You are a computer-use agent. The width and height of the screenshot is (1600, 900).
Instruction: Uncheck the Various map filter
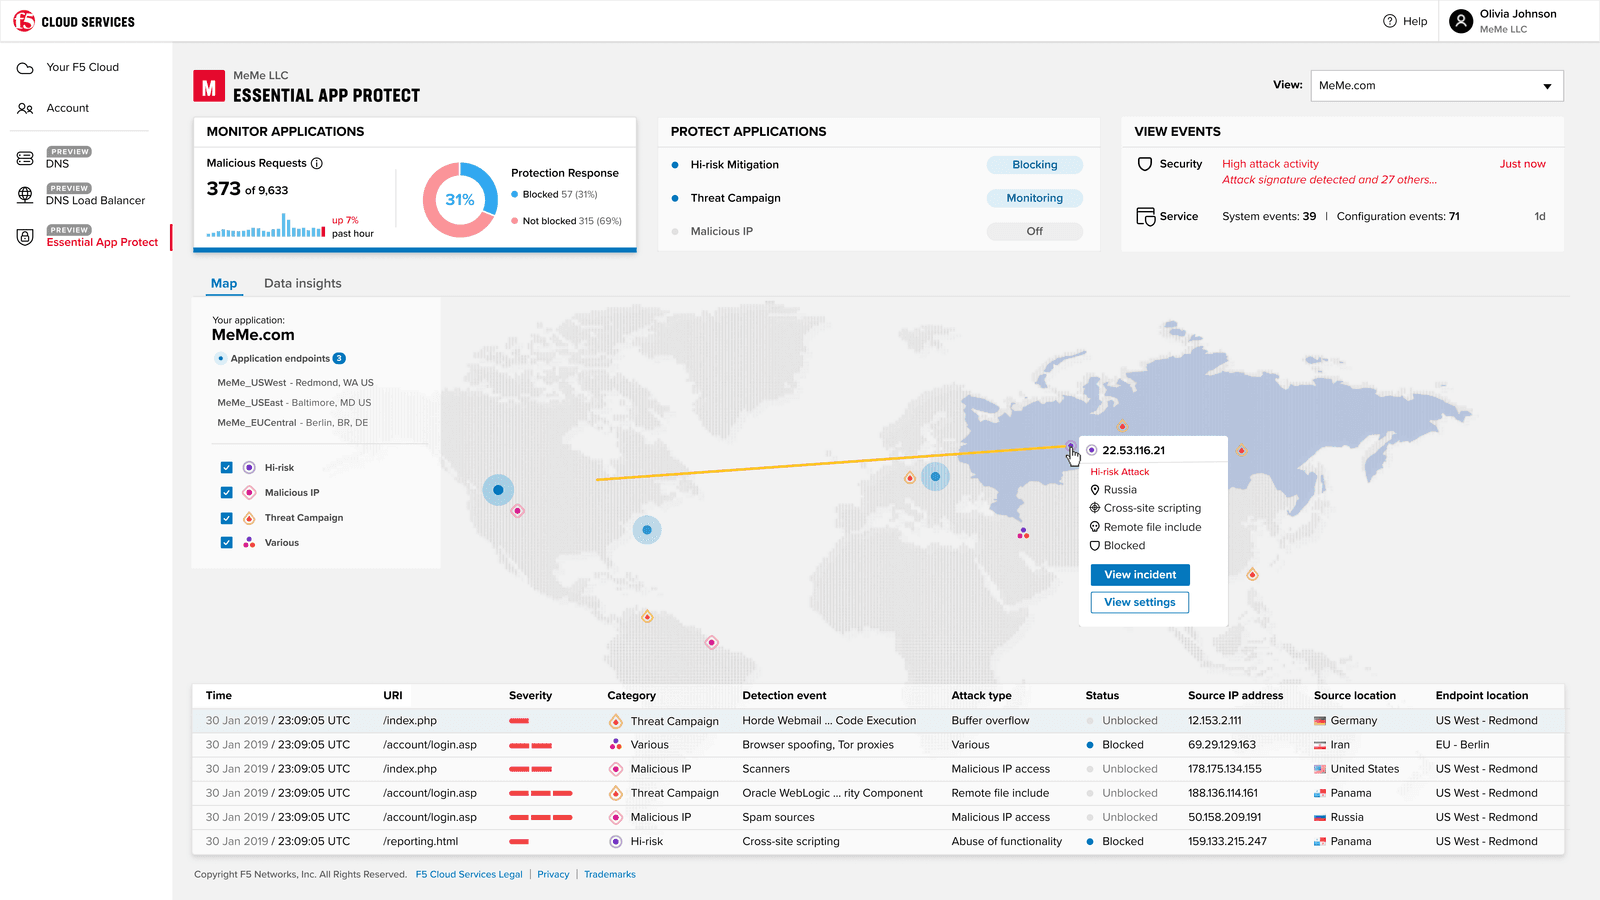pyautogui.click(x=226, y=542)
